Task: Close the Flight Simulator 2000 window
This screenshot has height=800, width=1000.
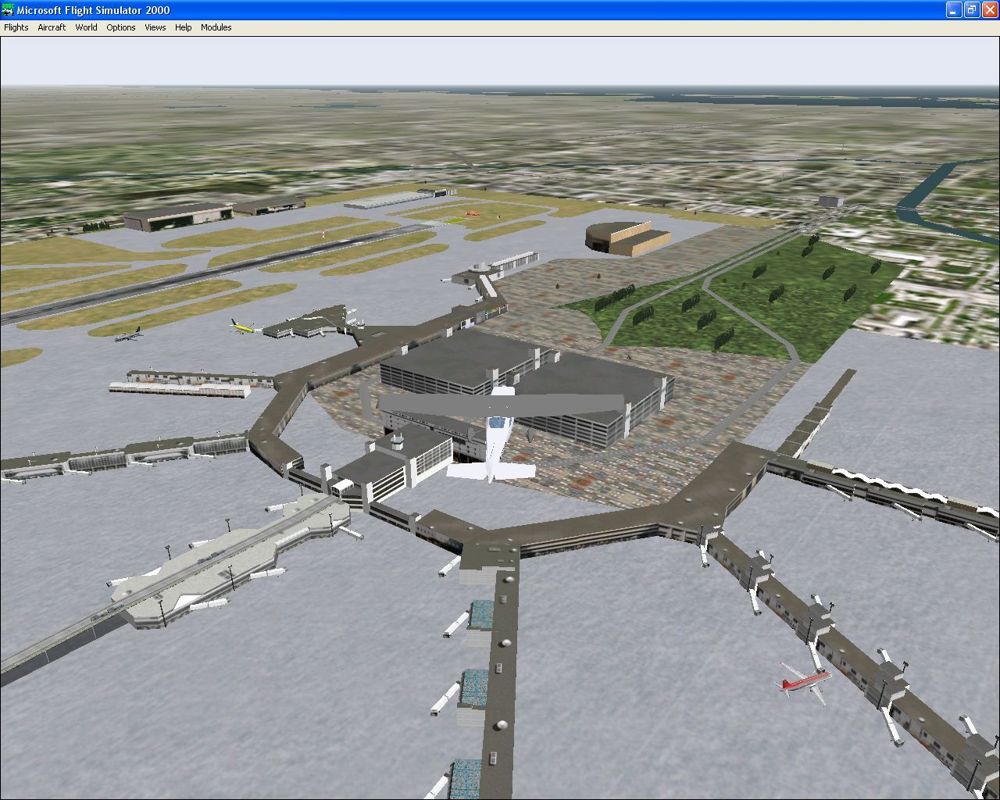Action: point(988,9)
